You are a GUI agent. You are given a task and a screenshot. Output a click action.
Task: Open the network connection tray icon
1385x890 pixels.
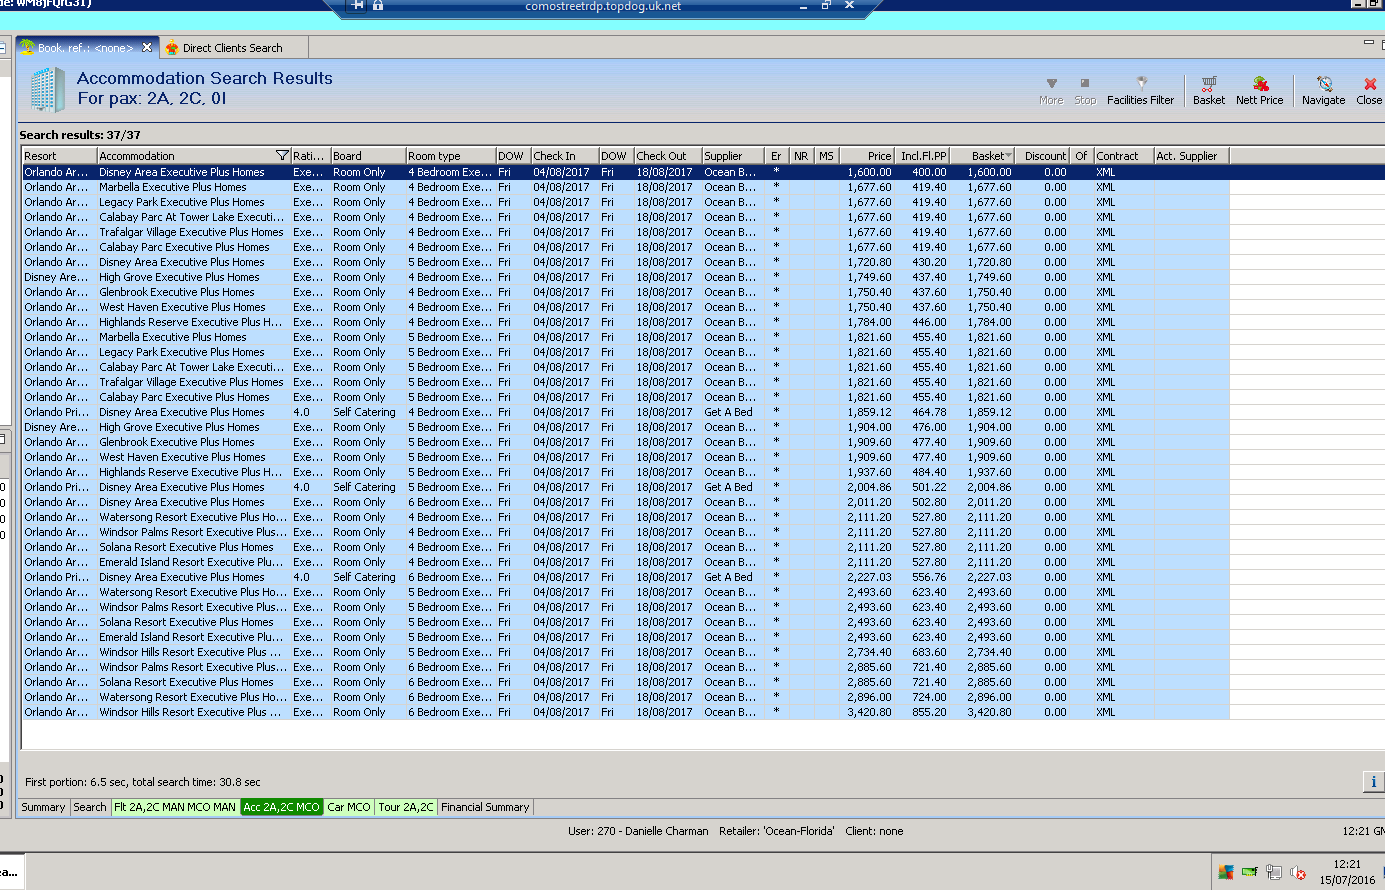pos(1274,872)
